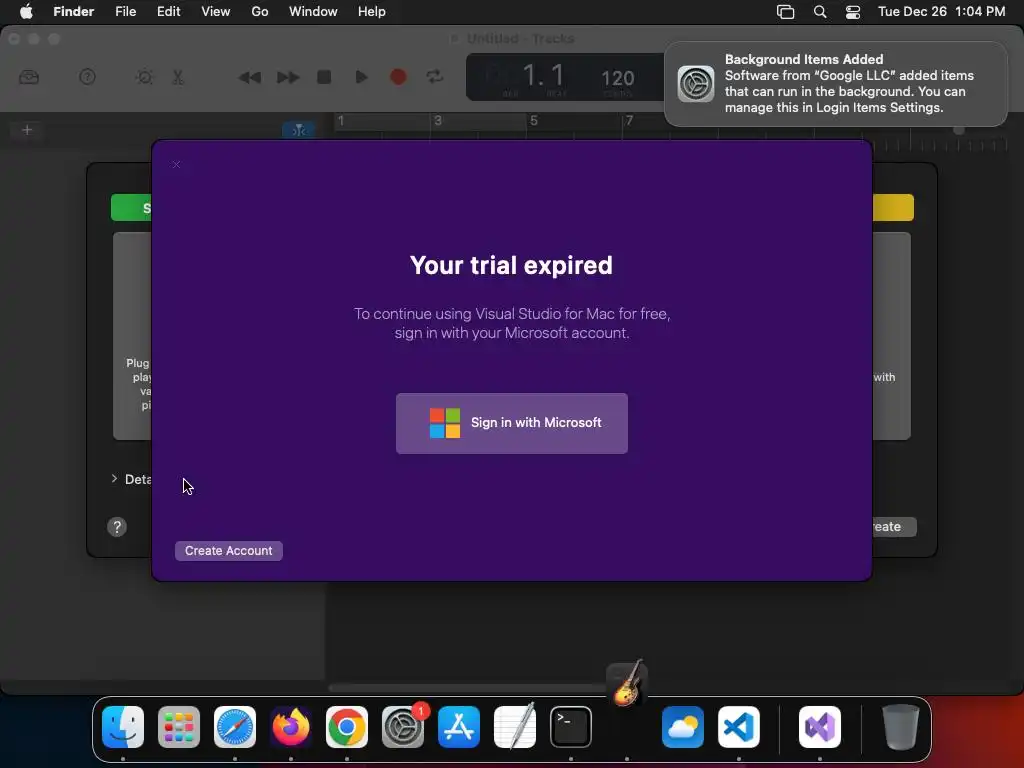
Task: Open Google Chrome from the Dock
Action: point(347,727)
